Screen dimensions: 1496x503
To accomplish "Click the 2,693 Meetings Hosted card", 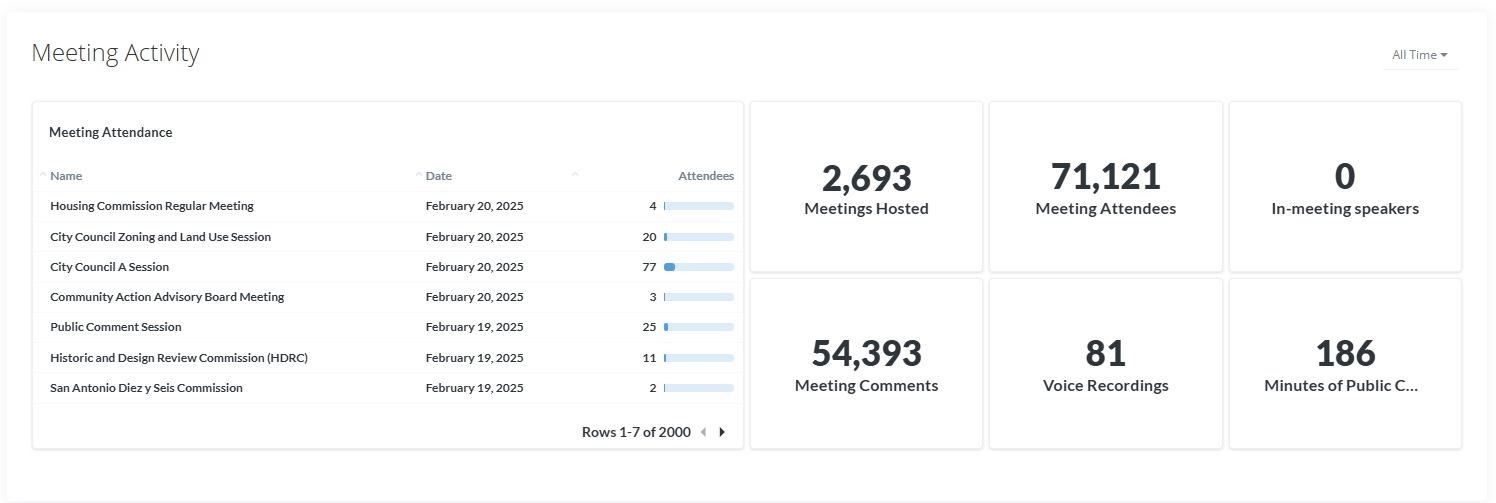I will tap(866, 187).
